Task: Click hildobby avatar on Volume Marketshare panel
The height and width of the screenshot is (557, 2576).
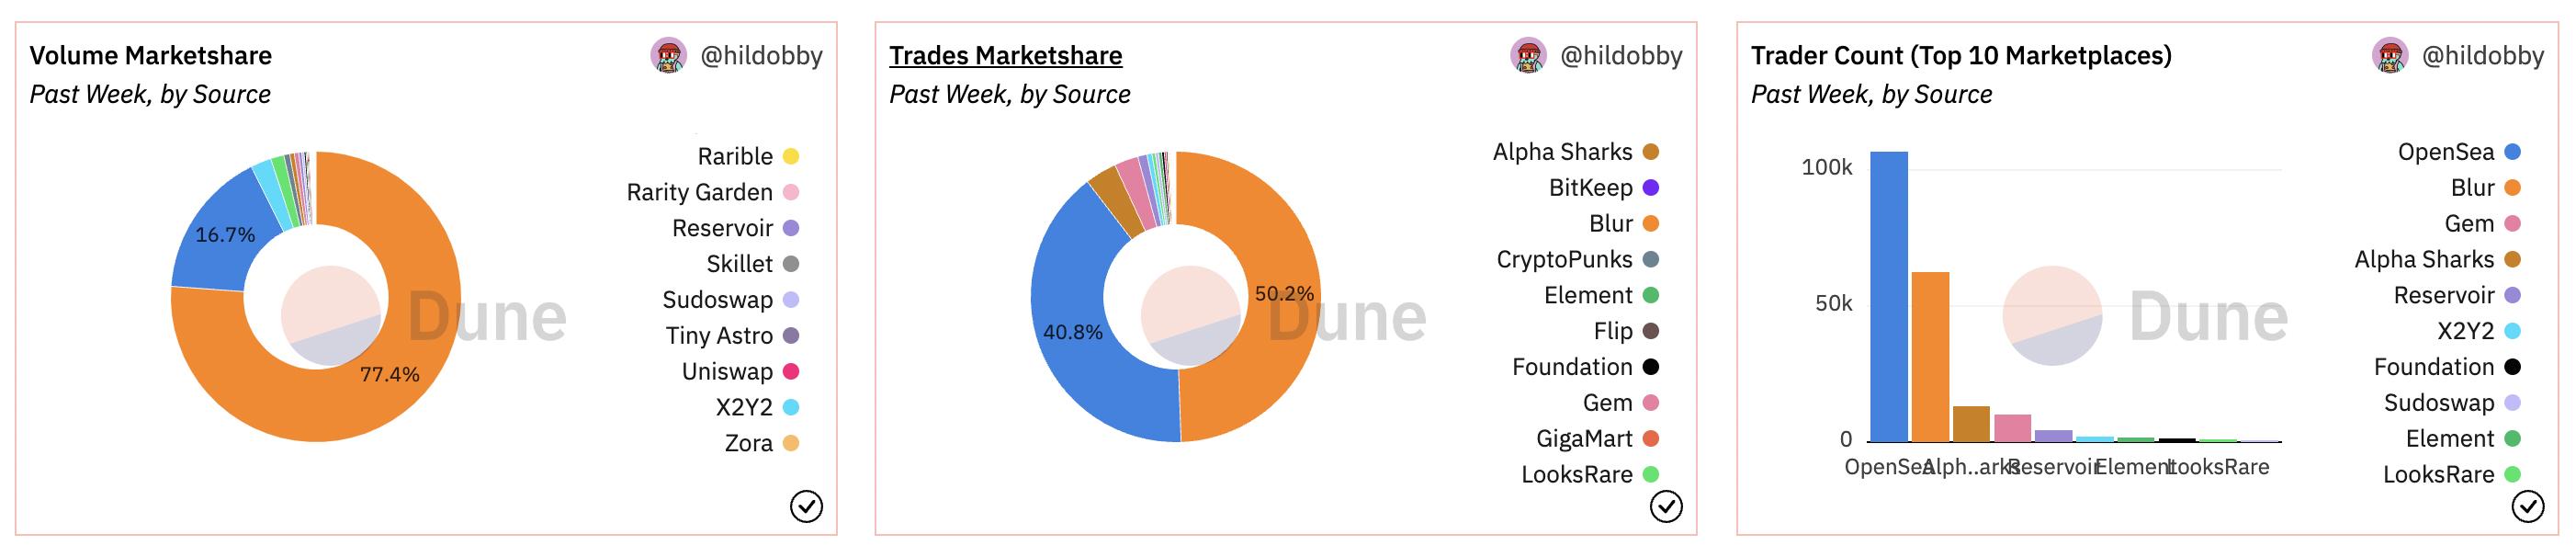Action: coord(669,56)
